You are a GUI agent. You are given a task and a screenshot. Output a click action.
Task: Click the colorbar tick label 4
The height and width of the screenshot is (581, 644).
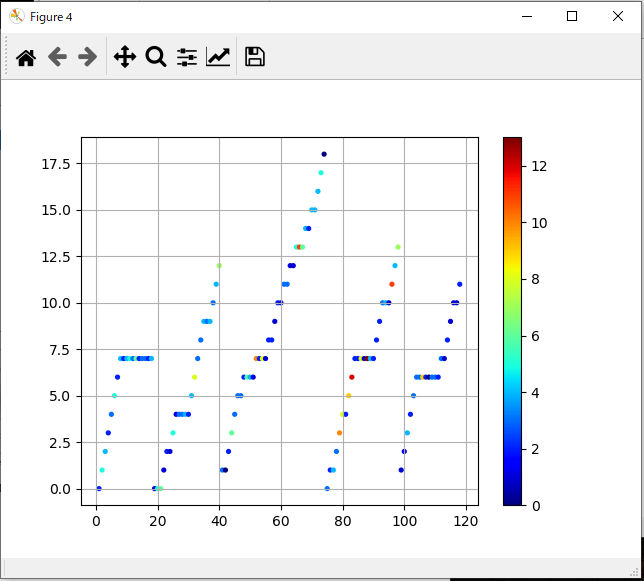(x=535, y=393)
